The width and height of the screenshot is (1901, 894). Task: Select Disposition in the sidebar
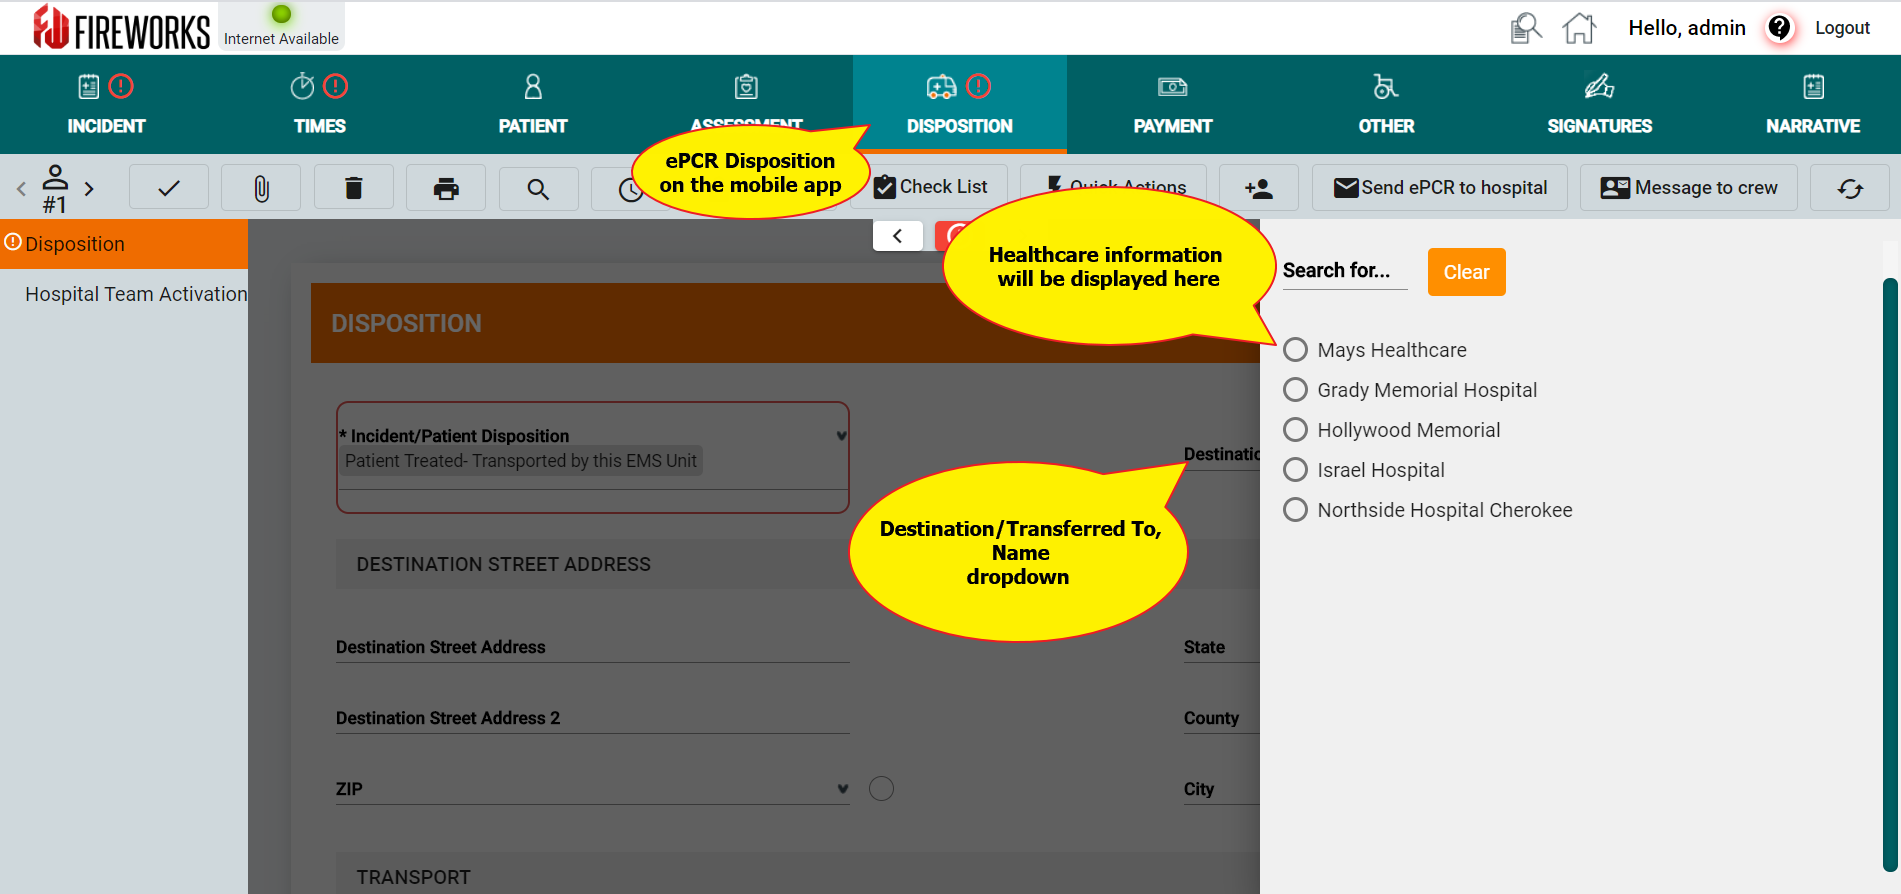(124, 244)
